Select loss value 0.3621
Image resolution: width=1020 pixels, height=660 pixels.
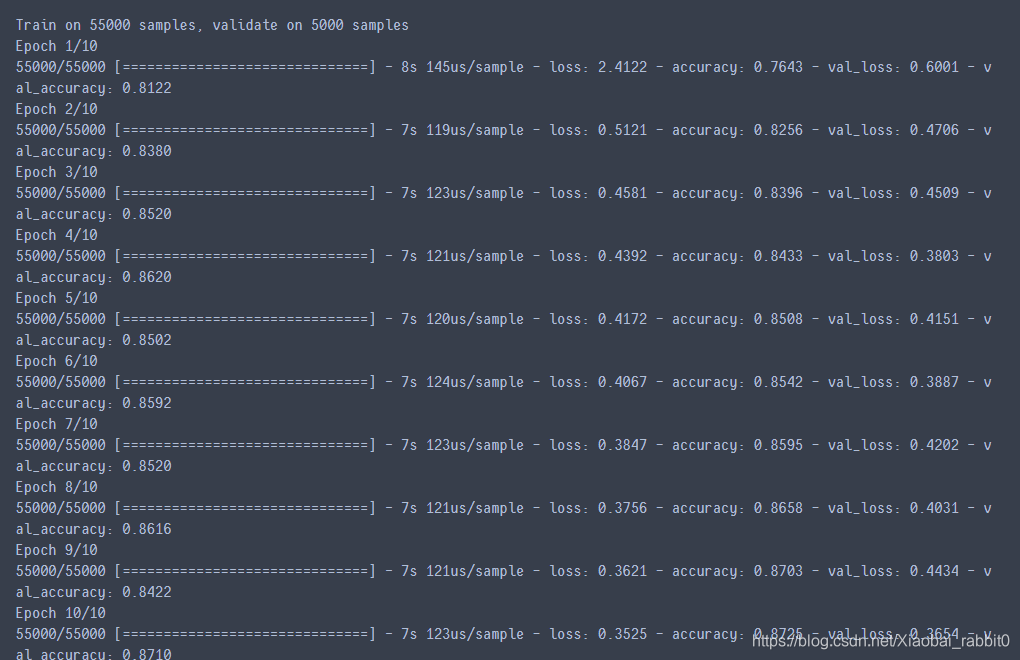tap(623, 572)
